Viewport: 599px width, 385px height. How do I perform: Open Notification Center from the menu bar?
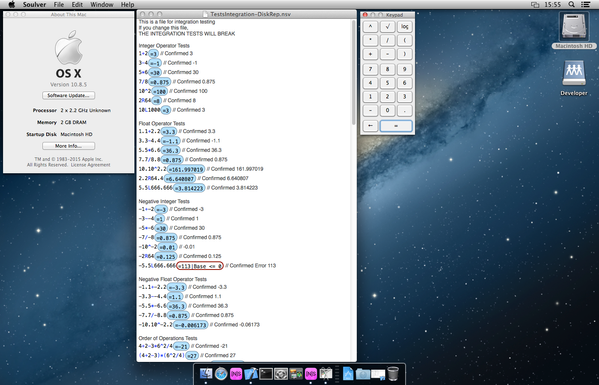(x=585, y=5)
